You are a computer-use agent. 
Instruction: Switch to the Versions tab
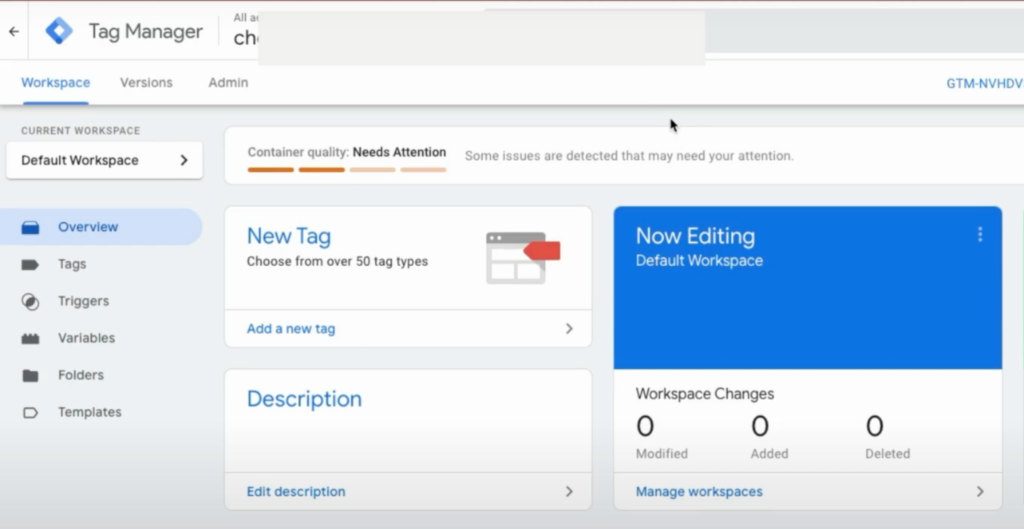(x=146, y=83)
